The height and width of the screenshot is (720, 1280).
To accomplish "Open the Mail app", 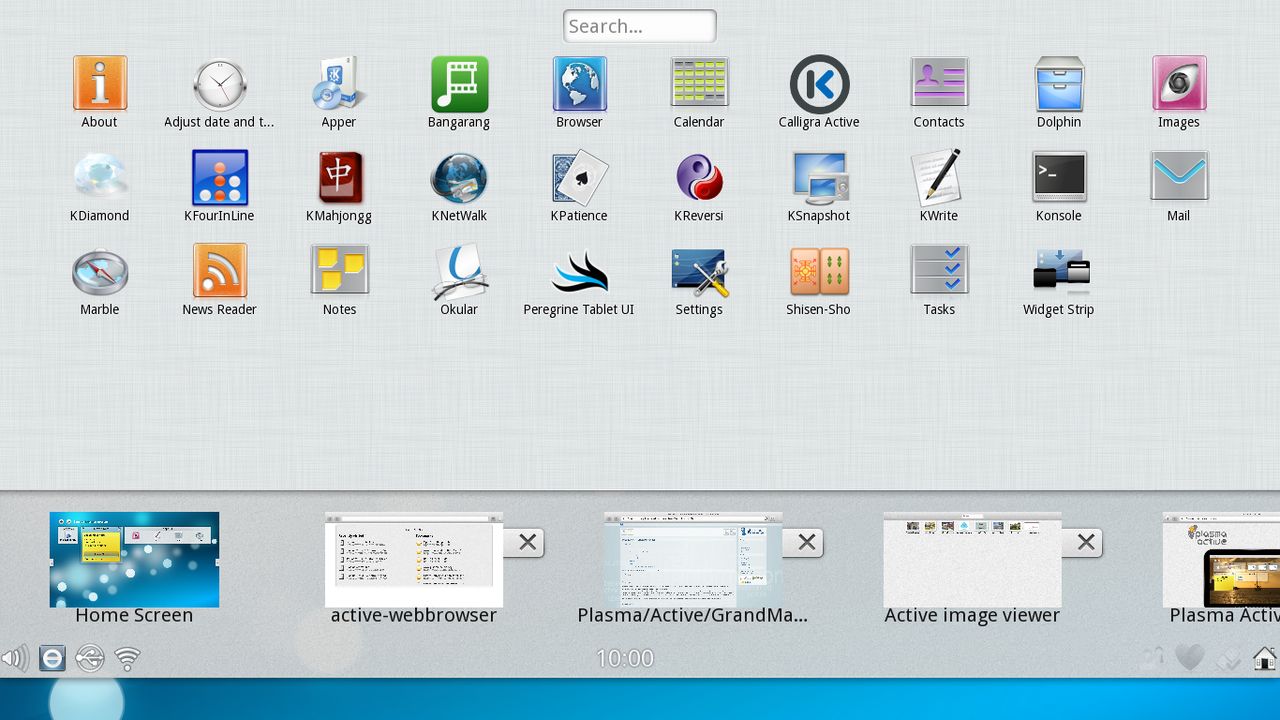I will point(1179,186).
